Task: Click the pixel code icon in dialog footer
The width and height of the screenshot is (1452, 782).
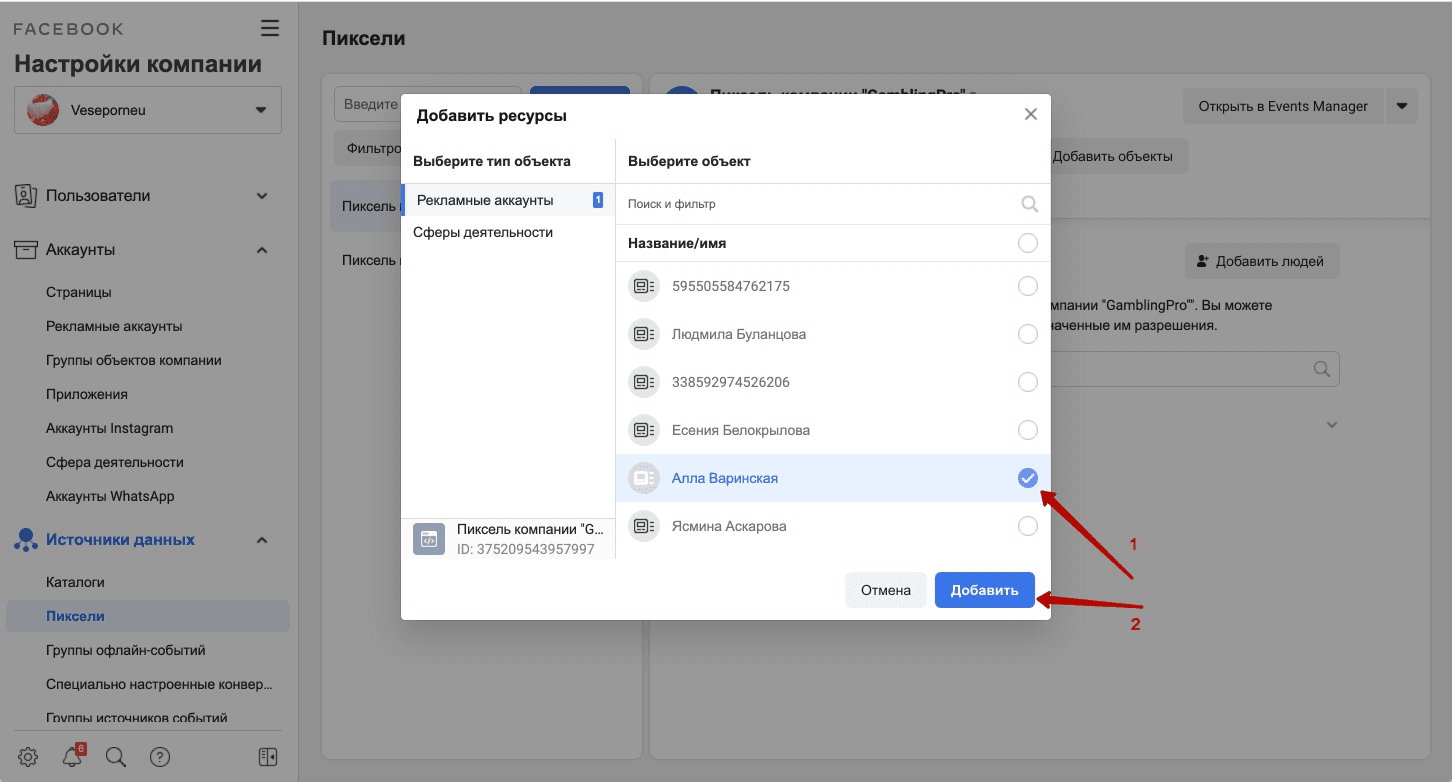Action: point(429,539)
